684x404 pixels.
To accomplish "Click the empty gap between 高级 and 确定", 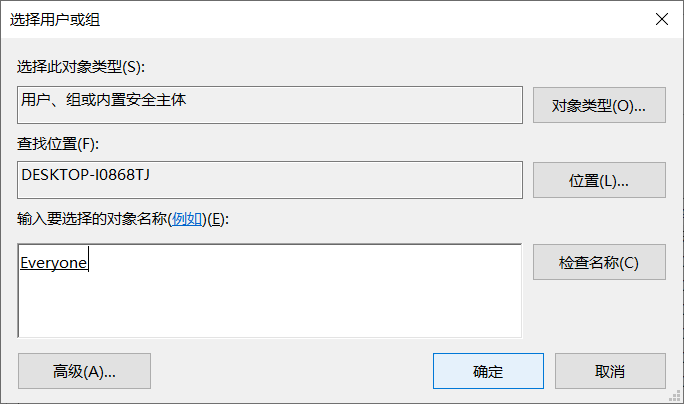I will [x=290, y=371].
